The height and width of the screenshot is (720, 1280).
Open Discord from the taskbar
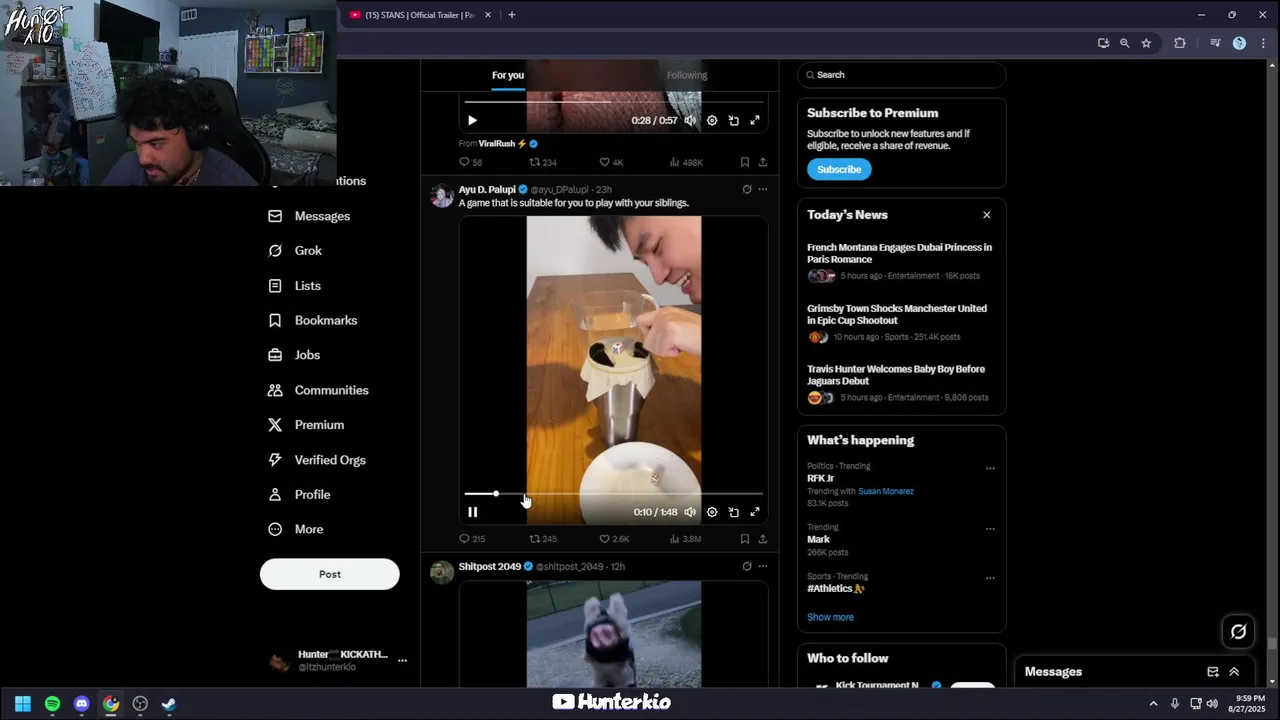81,704
